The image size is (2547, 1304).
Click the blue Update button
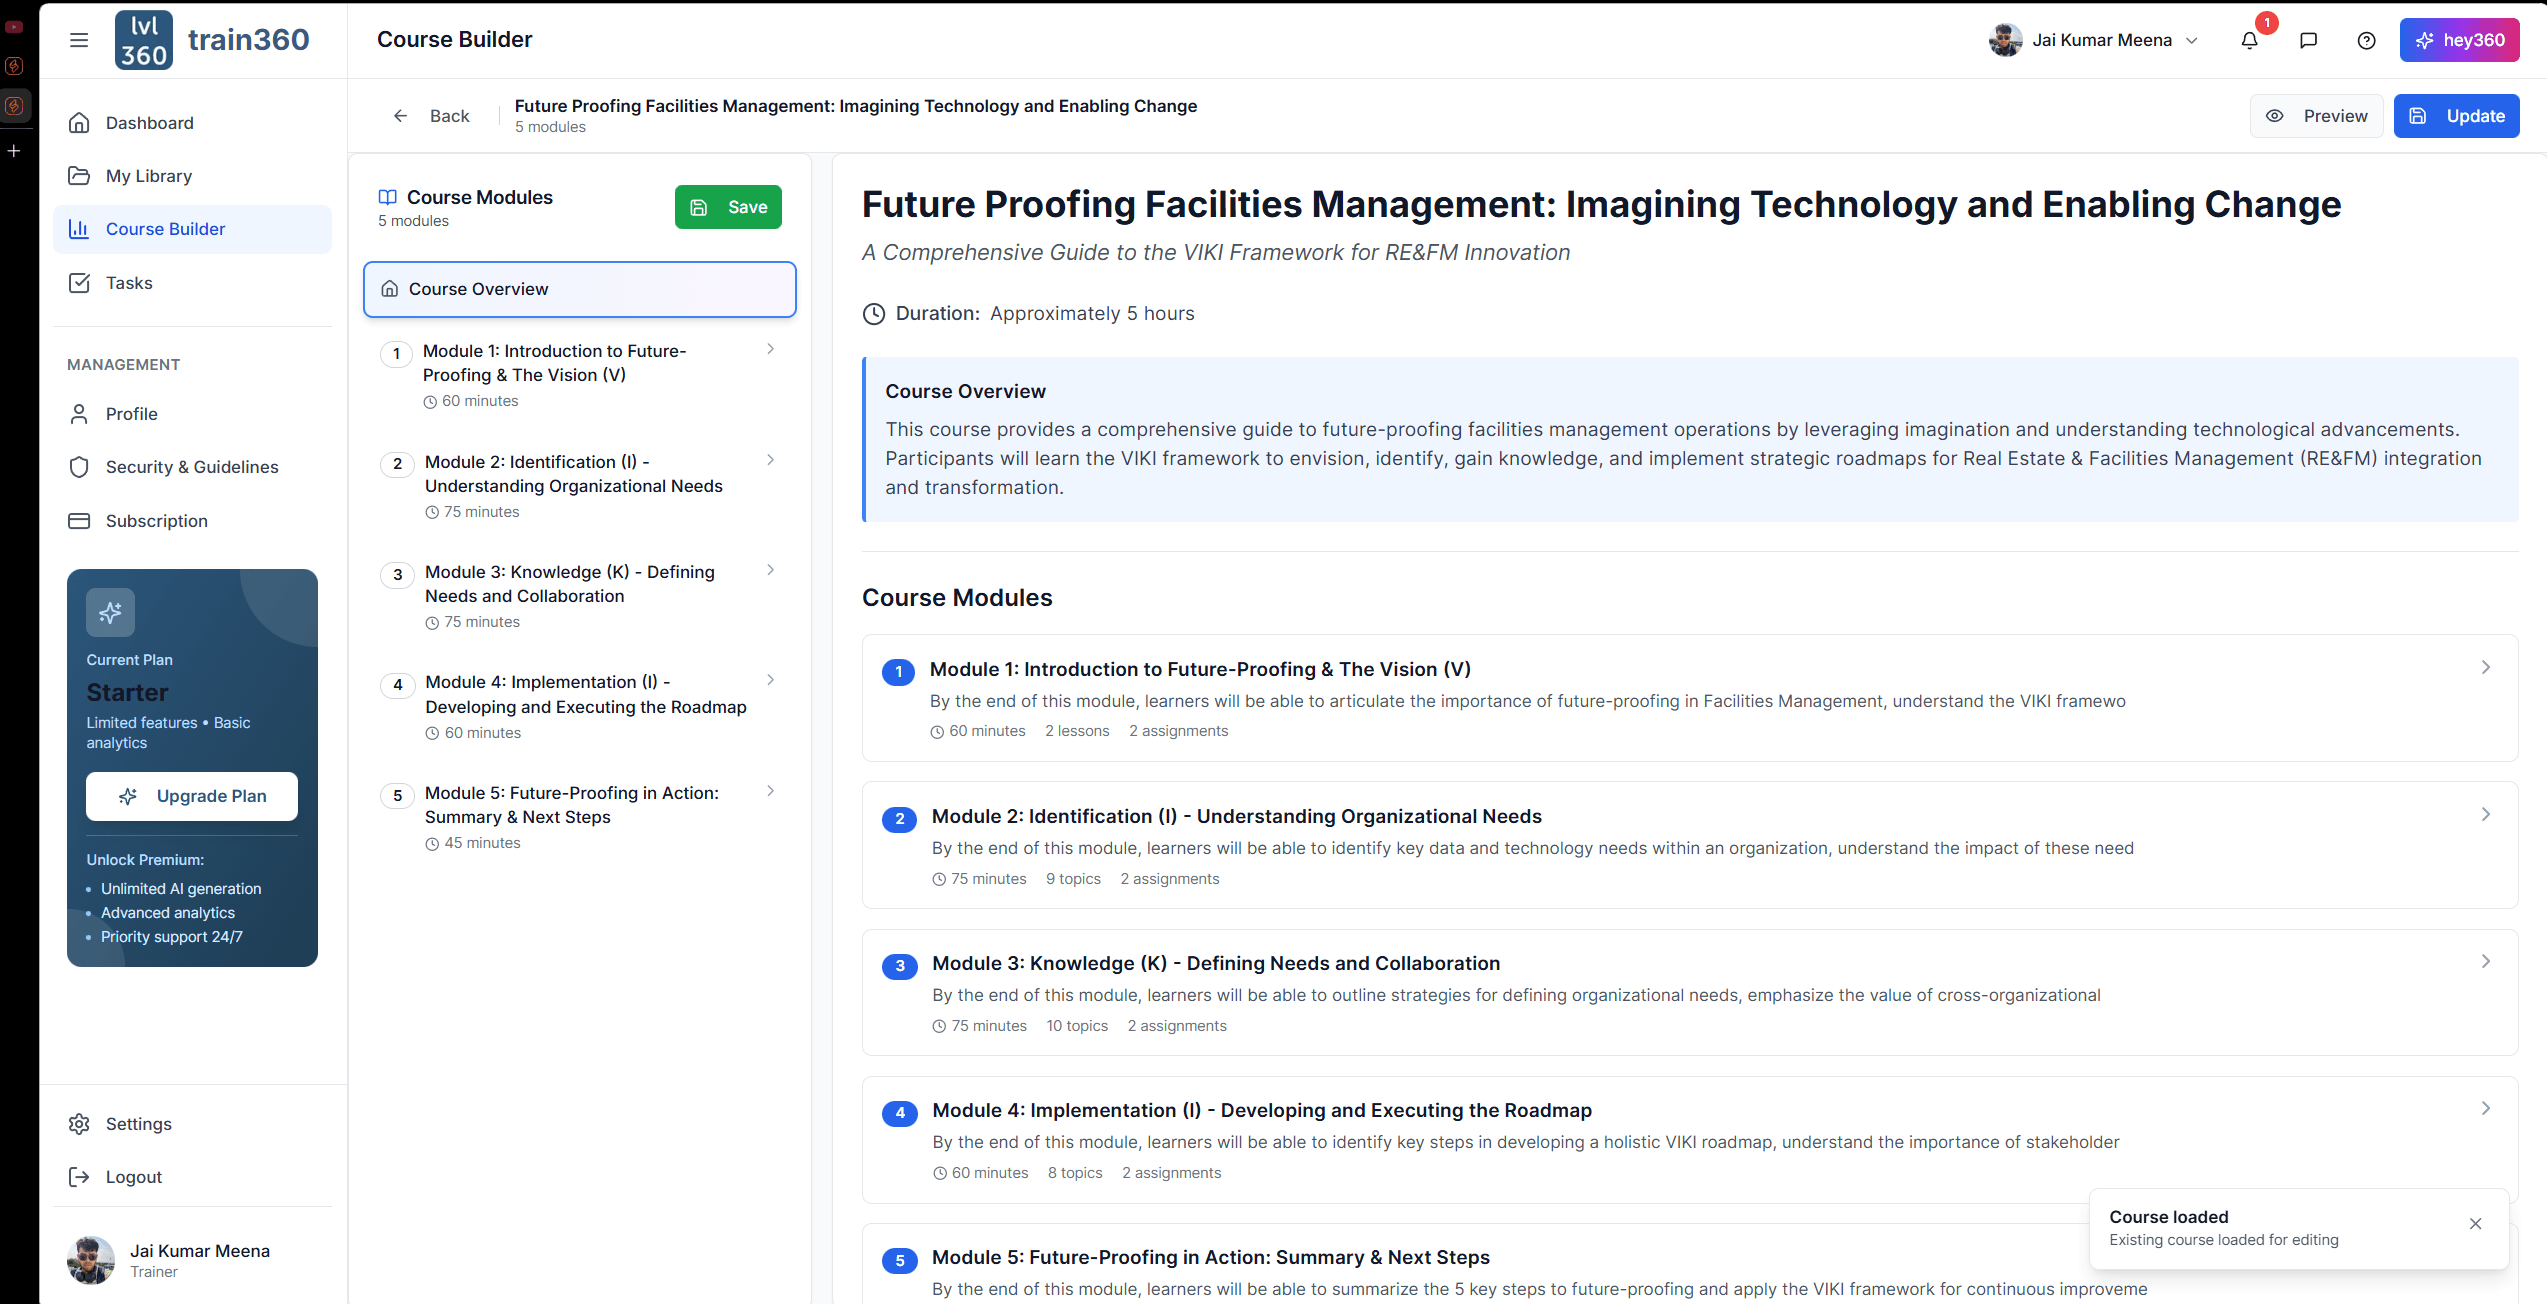2456,116
